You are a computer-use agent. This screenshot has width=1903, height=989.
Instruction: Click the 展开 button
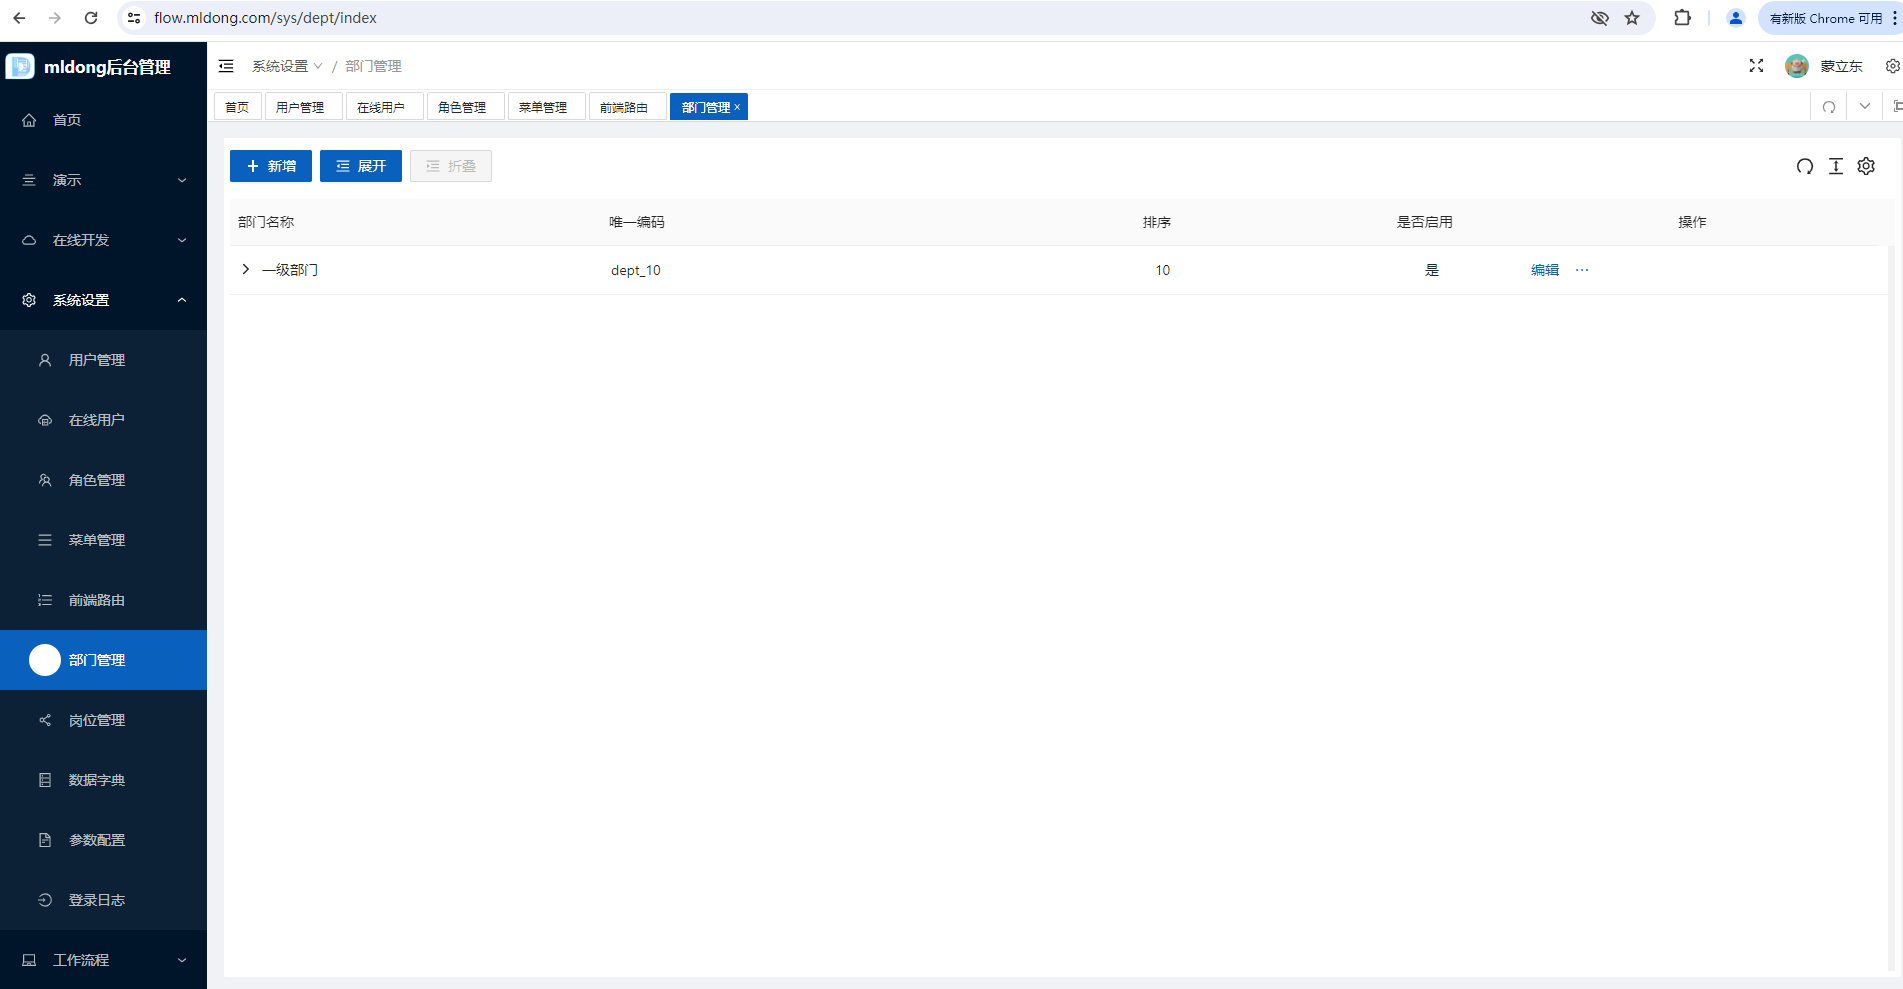point(361,166)
